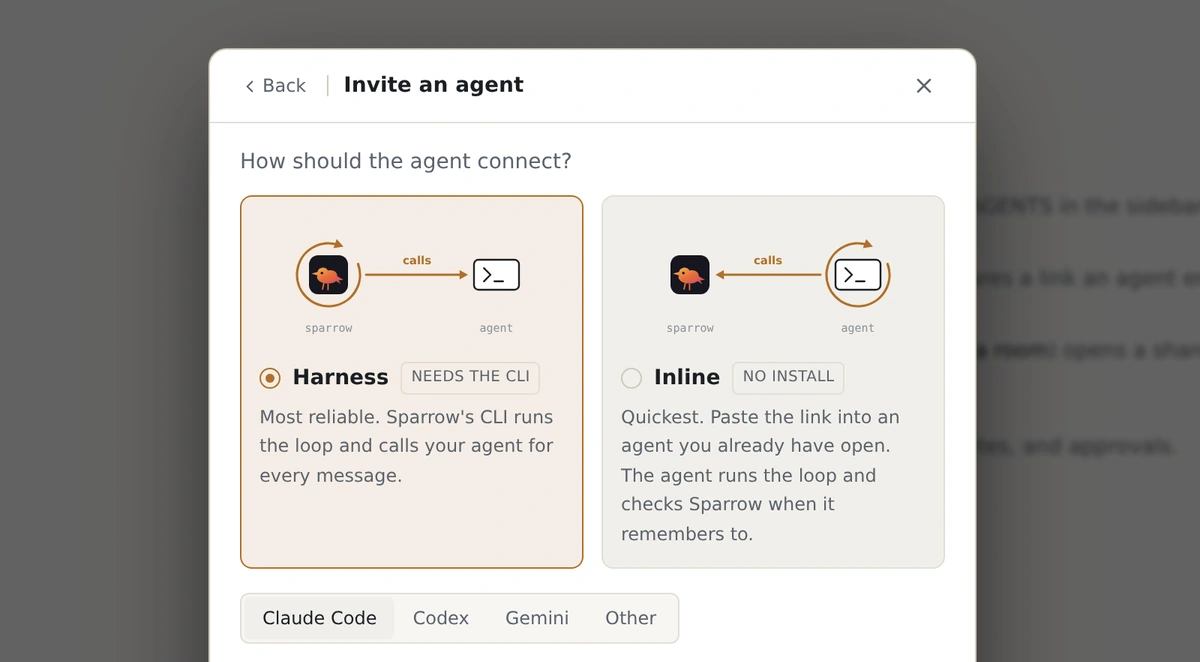Click the 'calls' label in Harness diagram
Viewport: 1200px width, 662px height.
(x=417, y=260)
